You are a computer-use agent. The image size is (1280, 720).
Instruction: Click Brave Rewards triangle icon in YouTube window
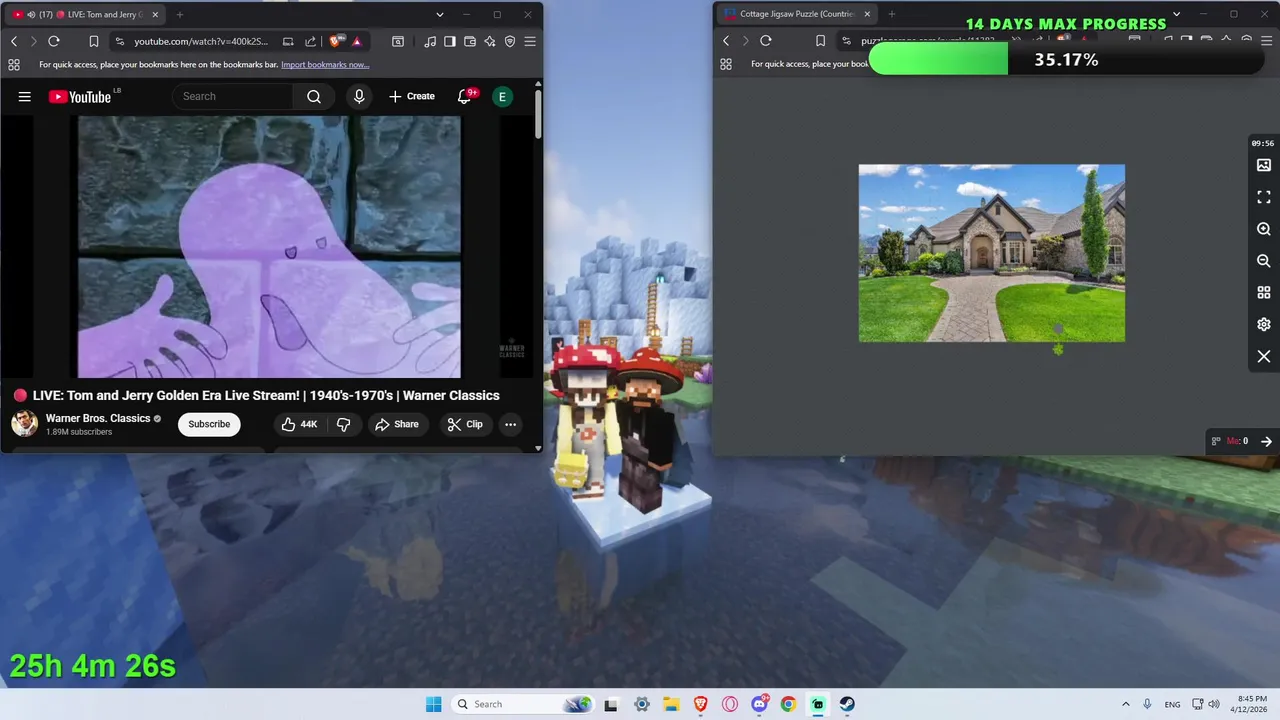(357, 41)
